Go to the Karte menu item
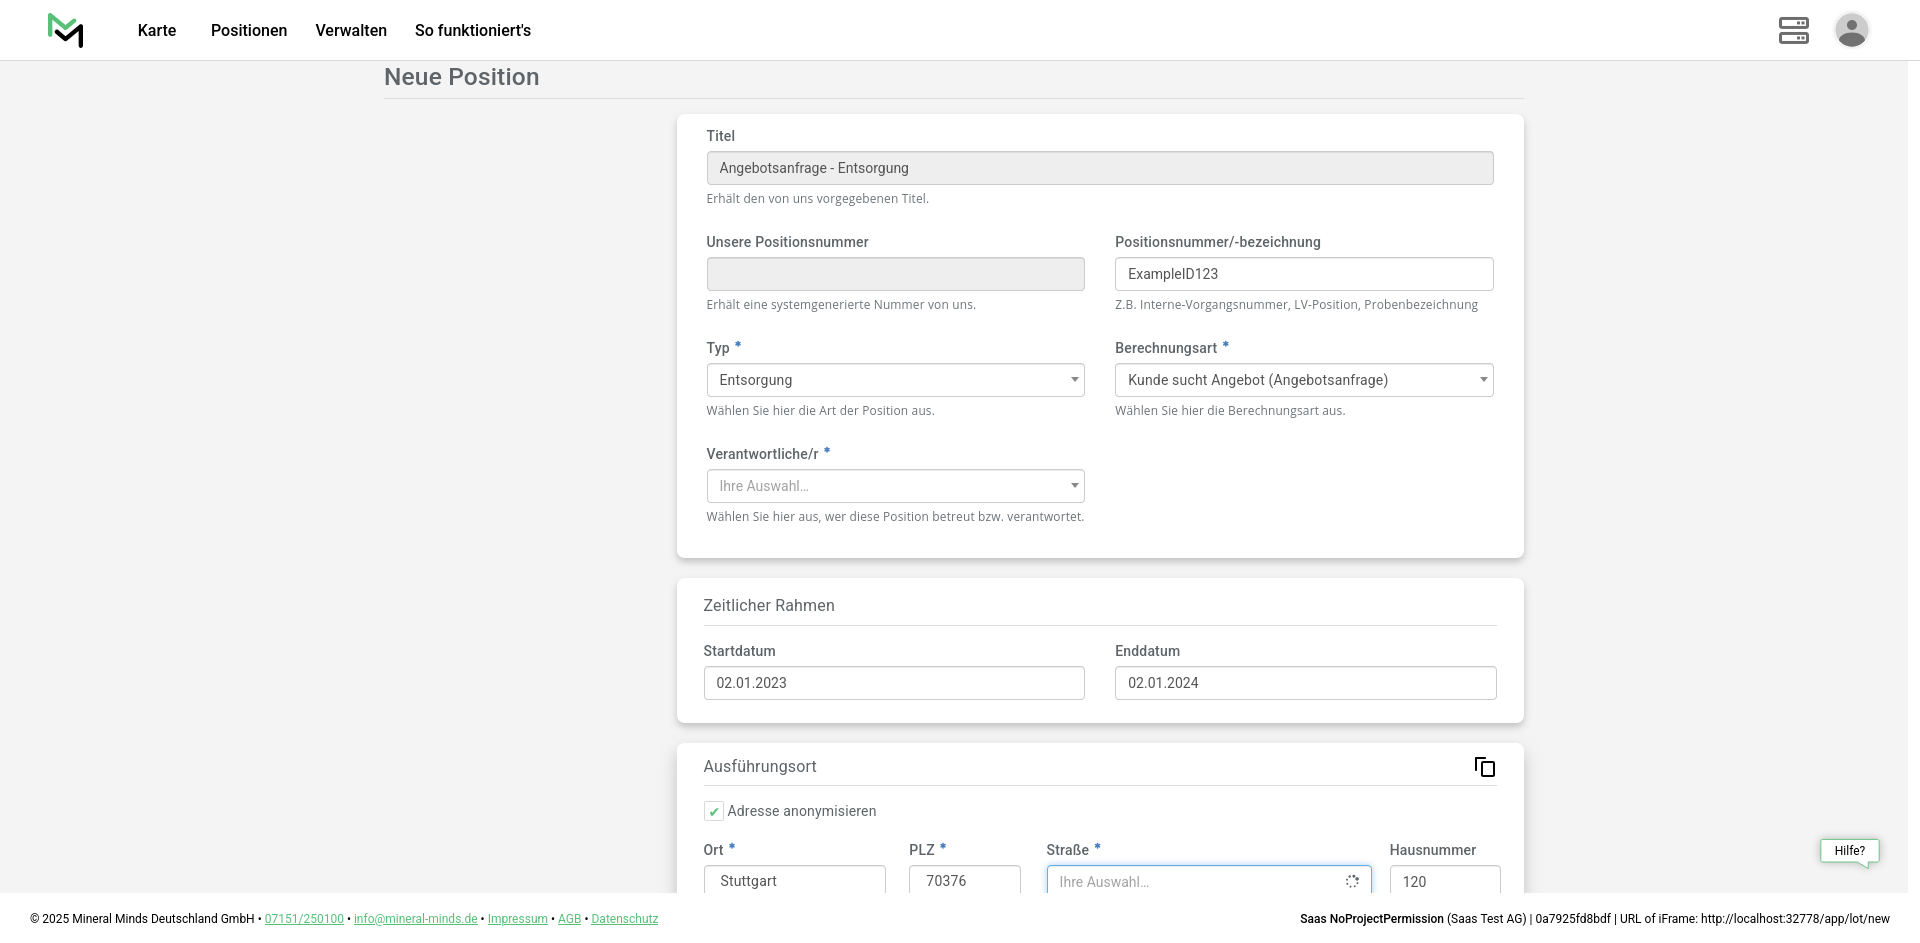The image size is (1920, 943). coord(157,30)
